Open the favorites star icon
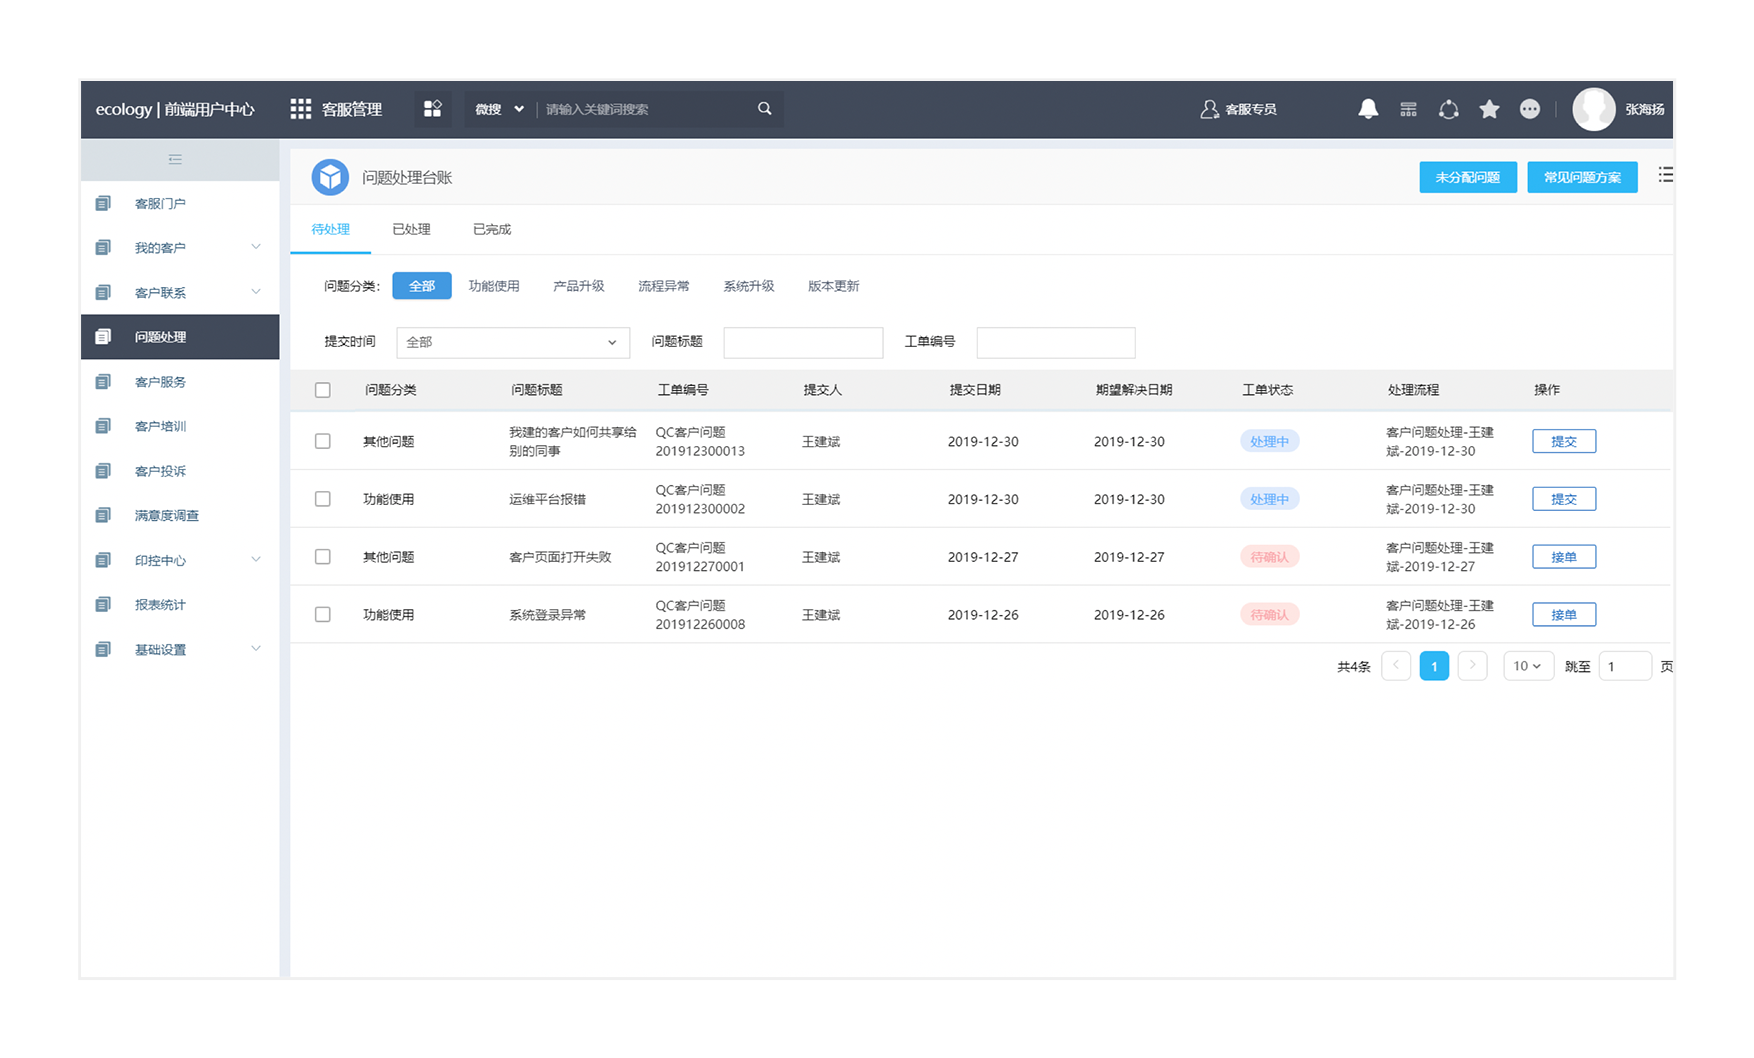1754x1058 pixels. pos(1489,109)
